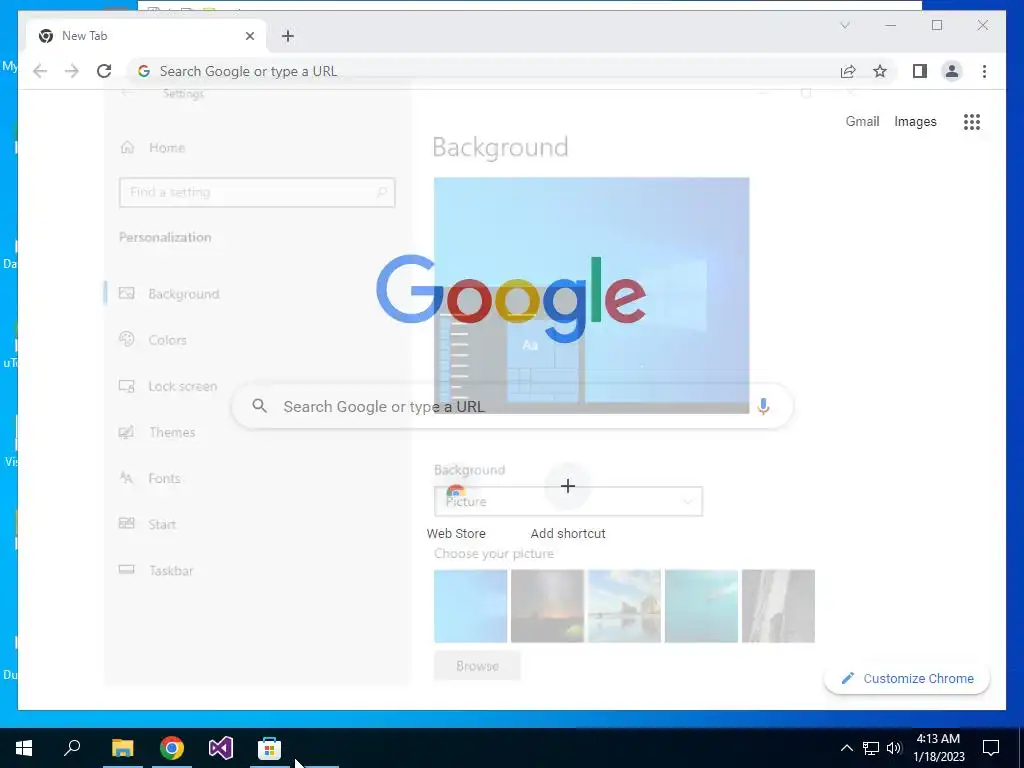
Task: Click the share this page icon
Action: [x=848, y=71]
